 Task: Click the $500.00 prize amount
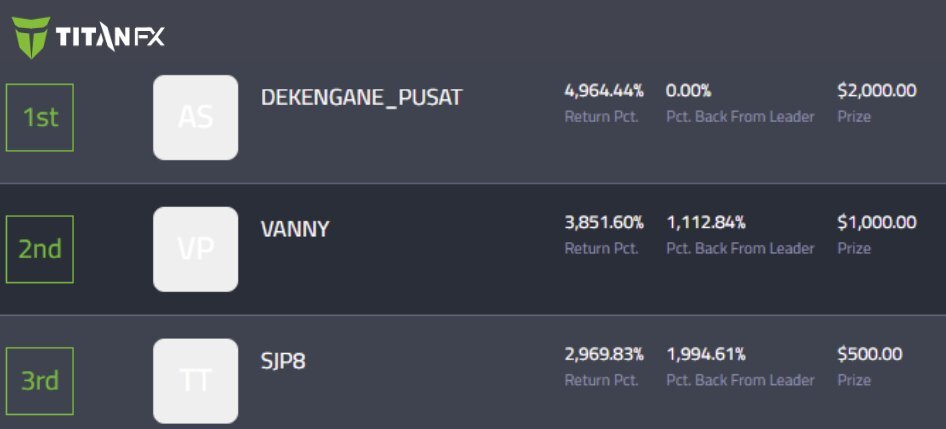[x=869, y=354]
